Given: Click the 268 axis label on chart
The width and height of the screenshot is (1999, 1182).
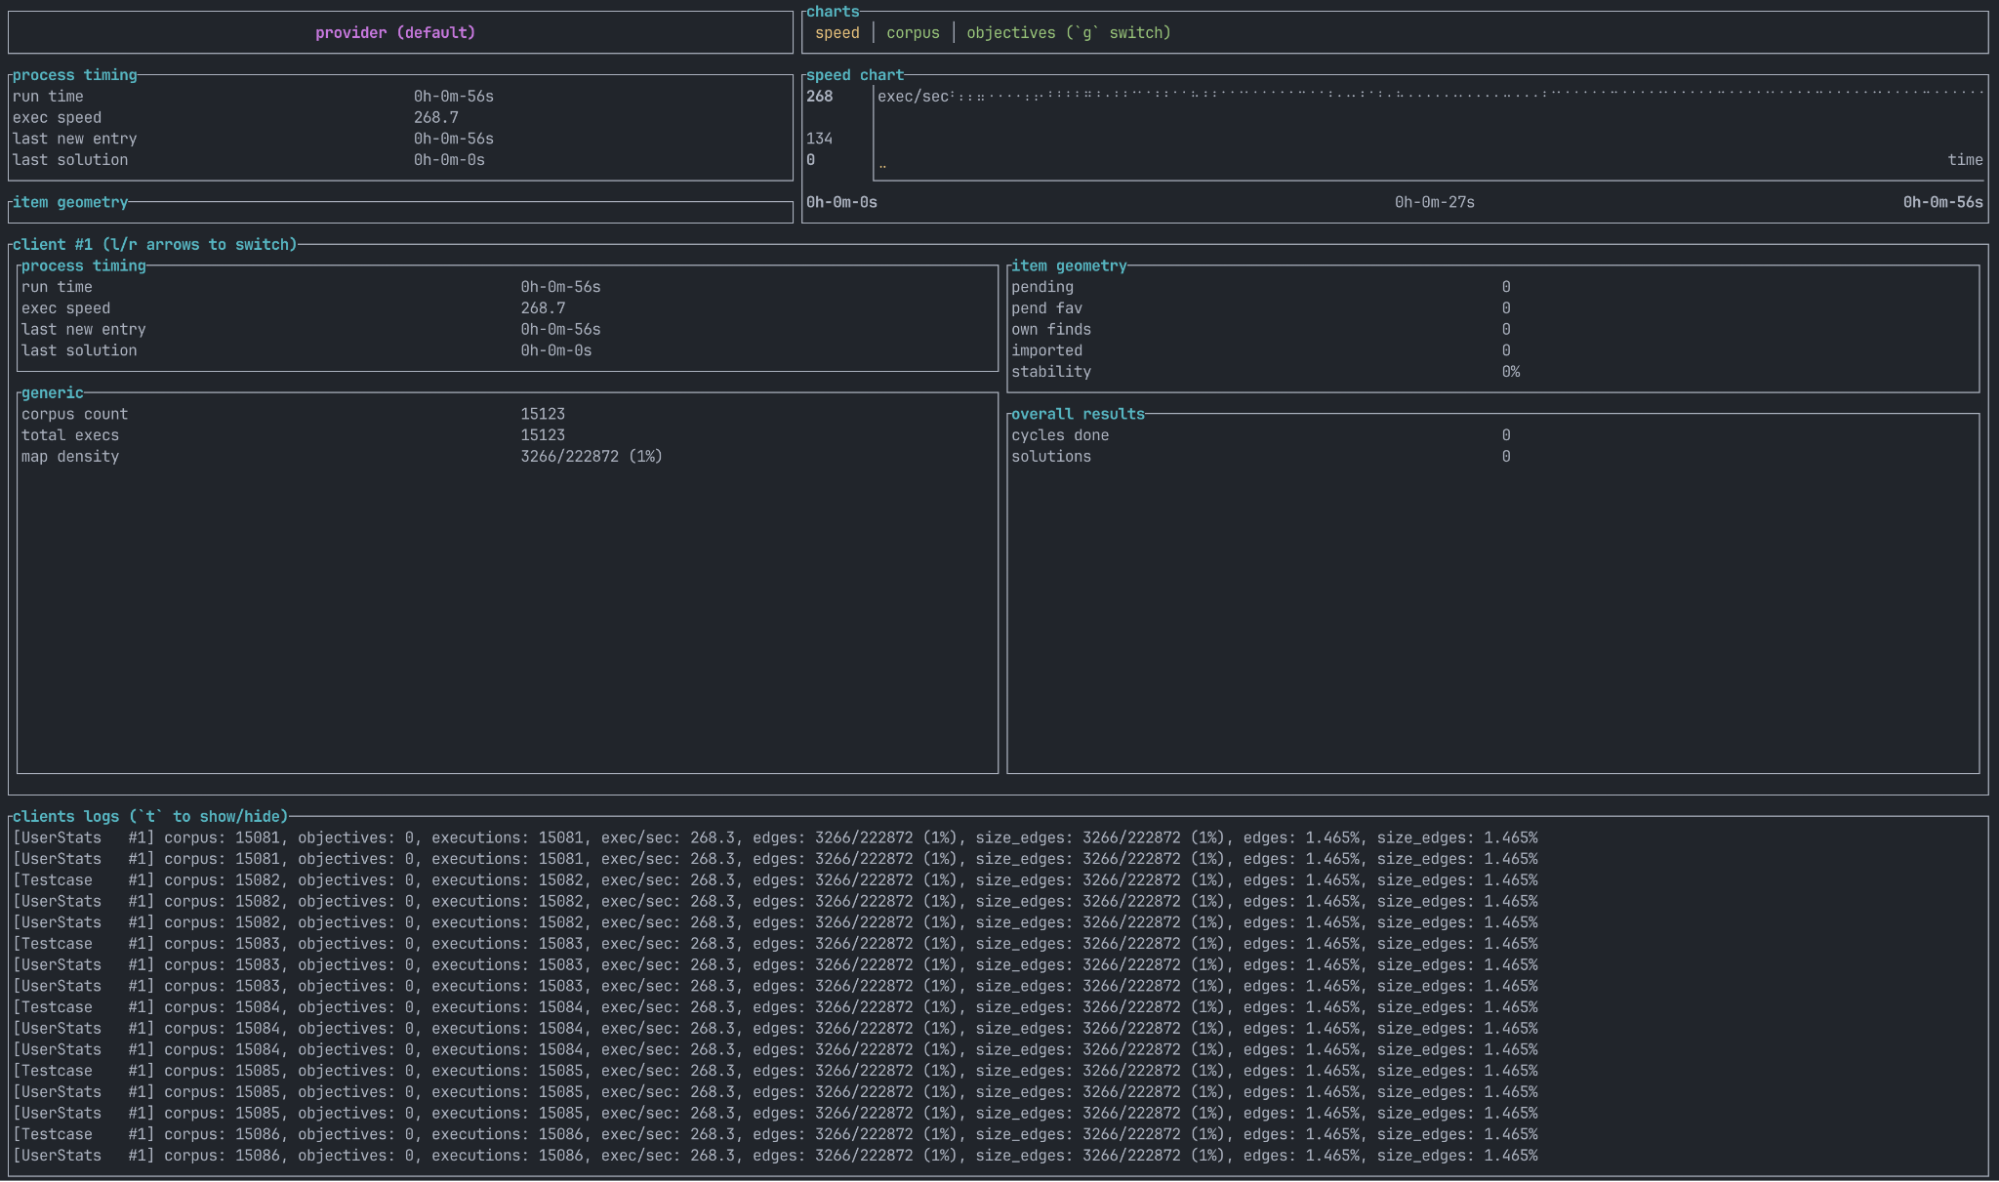Looking at the screenshot, I should 819,97.
